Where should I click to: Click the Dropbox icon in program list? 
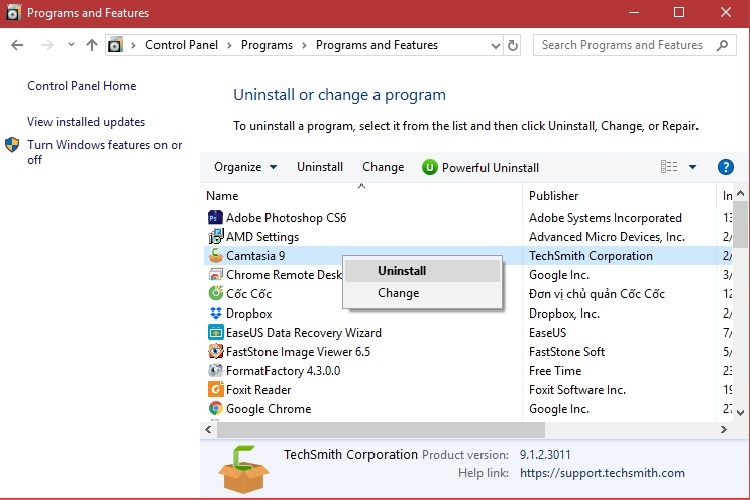pyautogui.click(x=215, y=314)
